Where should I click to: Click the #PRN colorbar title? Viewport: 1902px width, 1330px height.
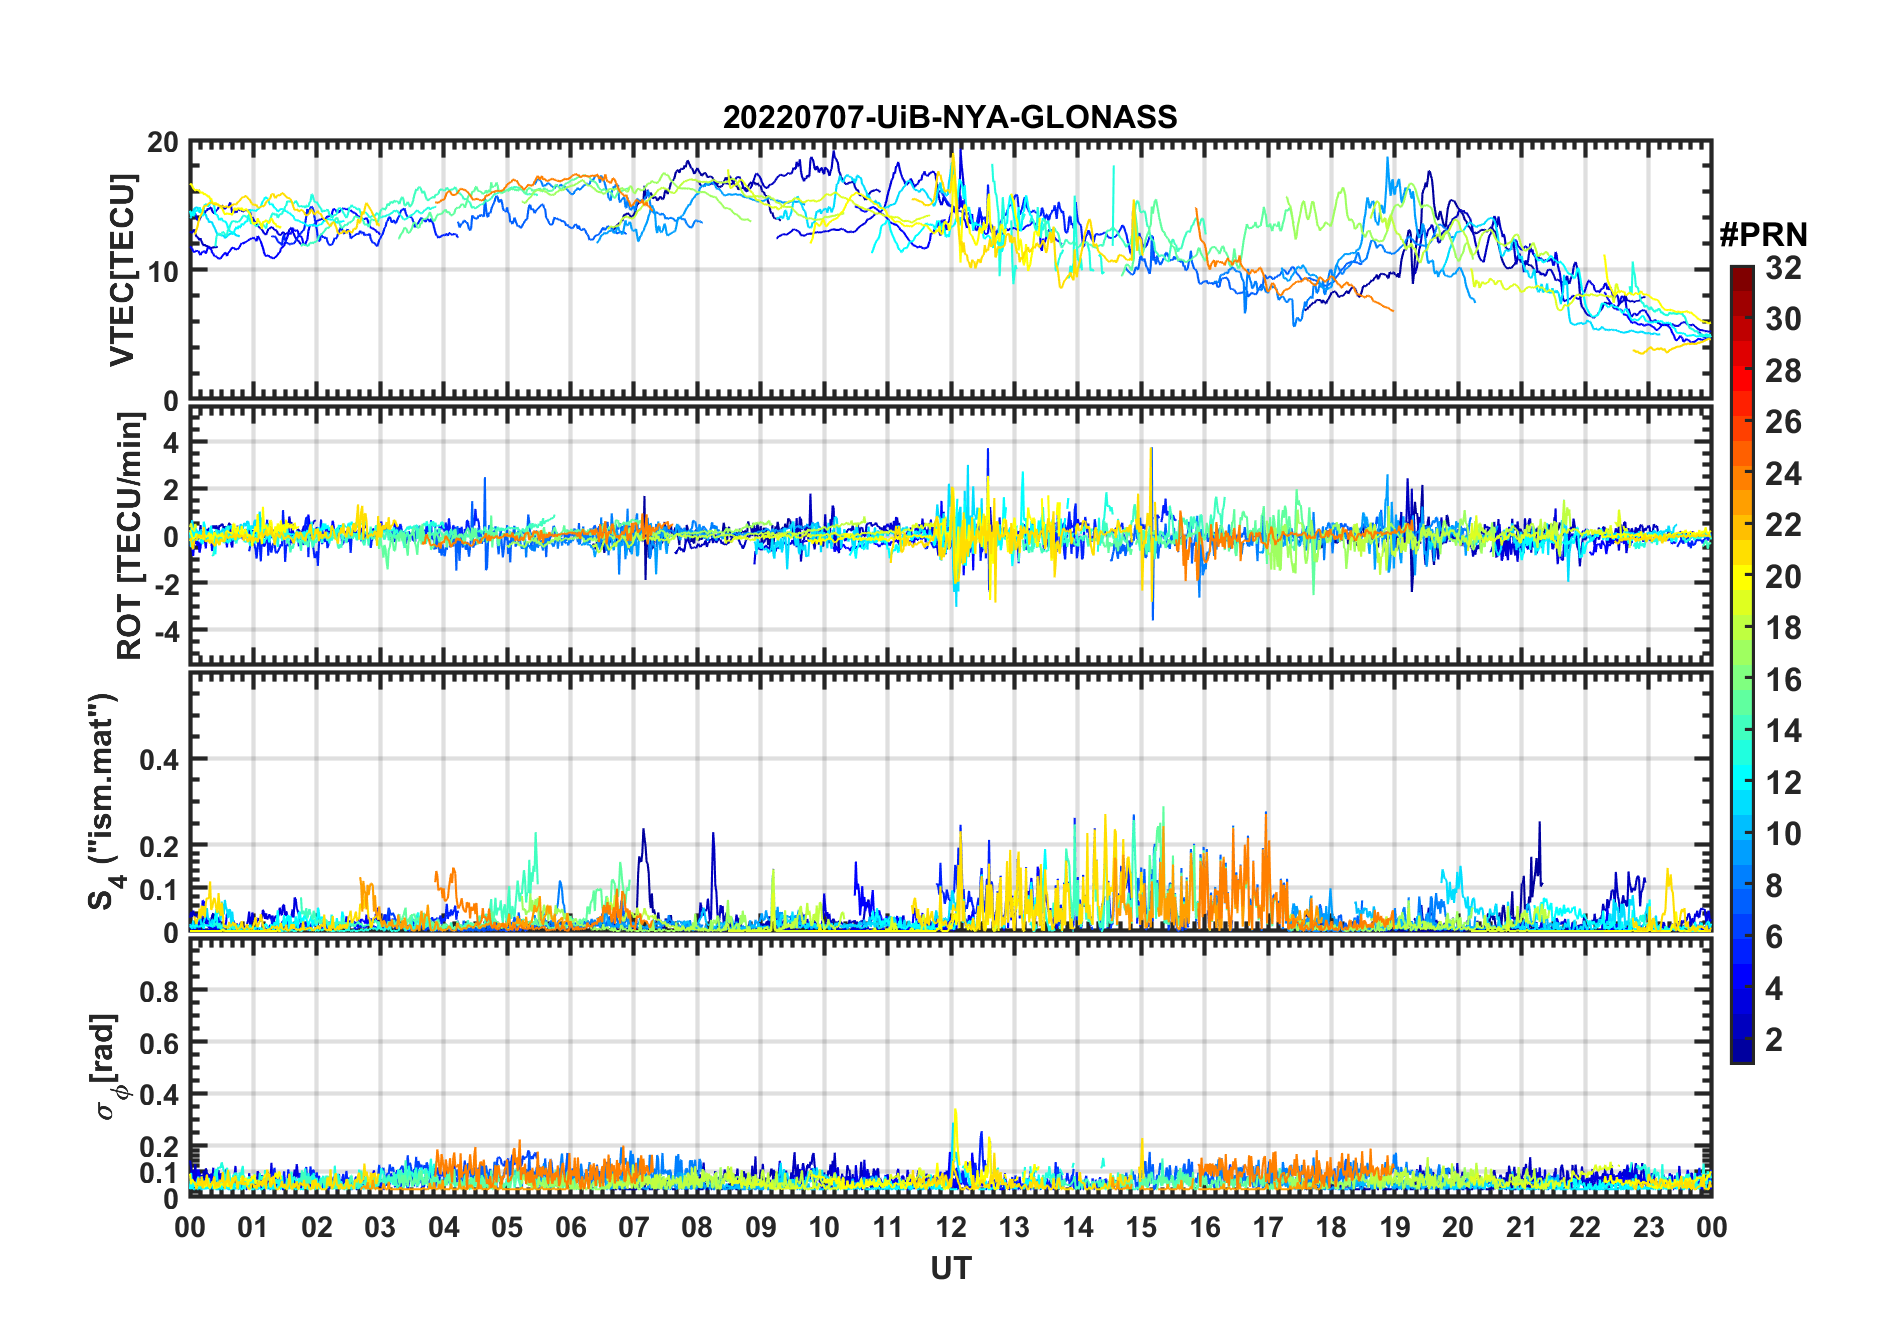1763,235
